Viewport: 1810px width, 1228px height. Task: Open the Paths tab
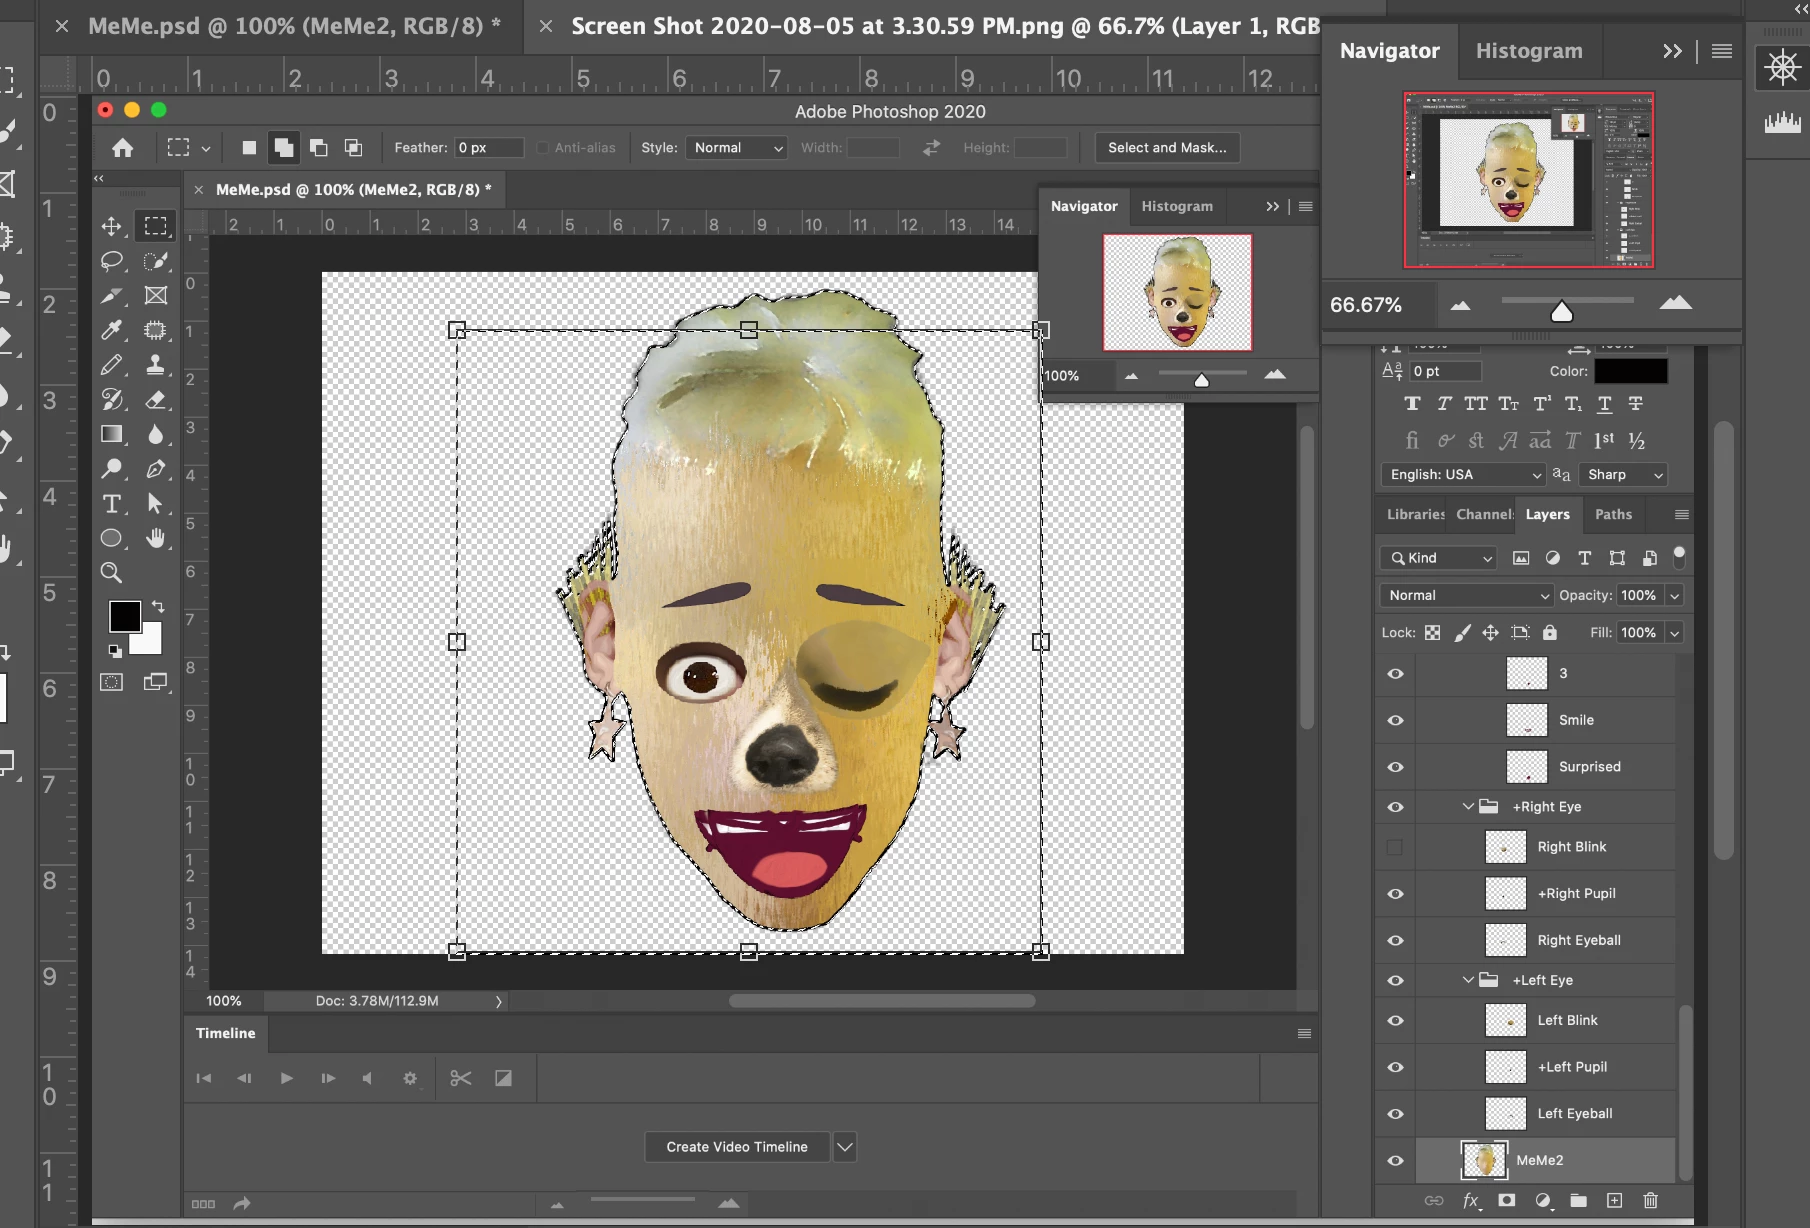1613,514
